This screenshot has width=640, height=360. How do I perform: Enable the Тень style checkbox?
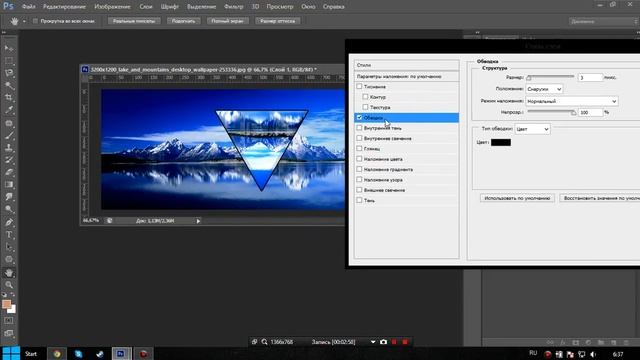click(x=359, y=200)
